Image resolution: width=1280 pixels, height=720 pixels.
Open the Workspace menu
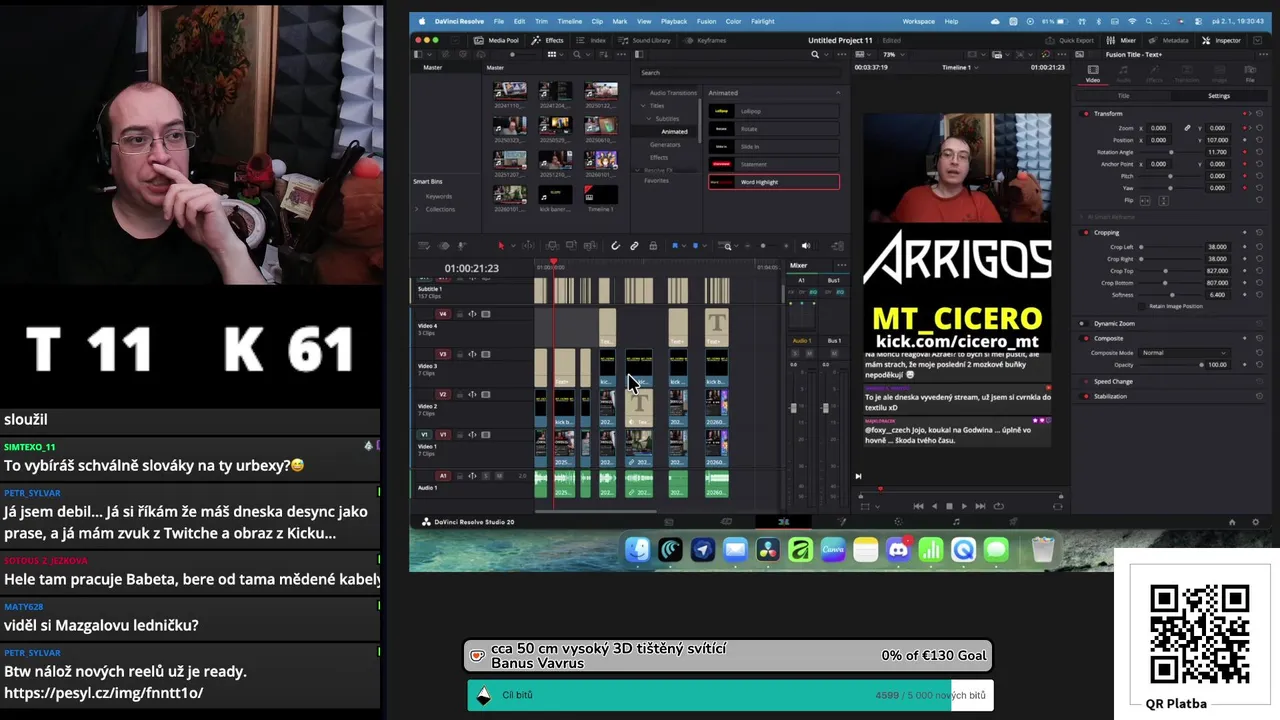918,21
